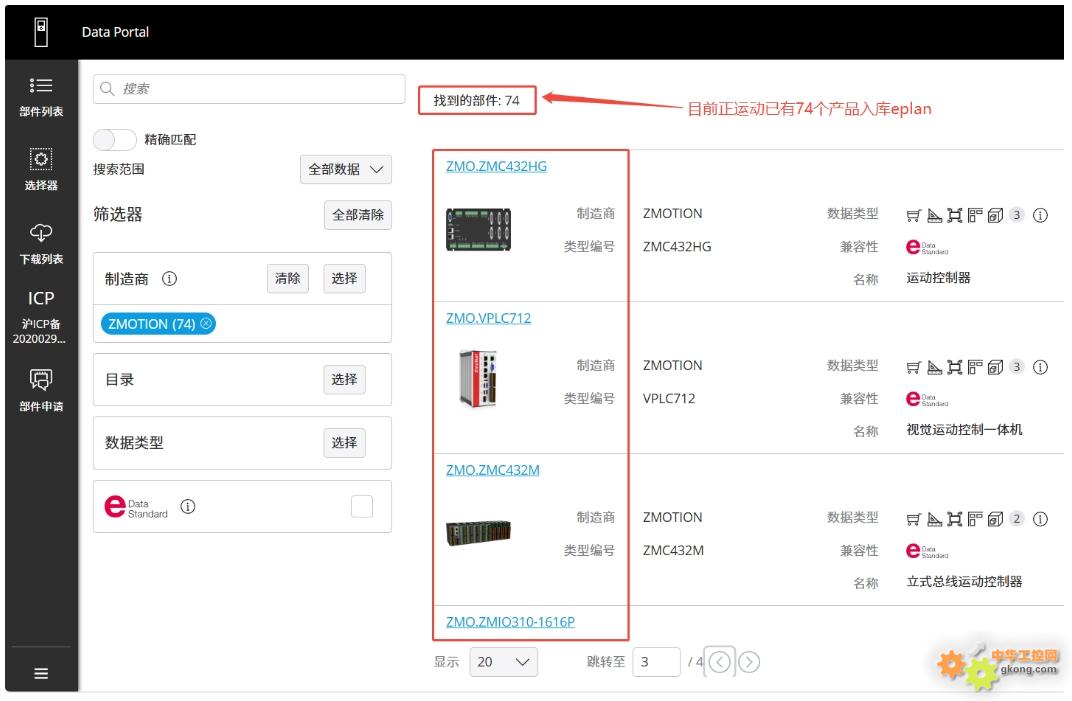Click the VPLC712 product thumbnail
The width and height of the screenshot is (1072, 701).
pyautogui.click(x=478, y=378)
